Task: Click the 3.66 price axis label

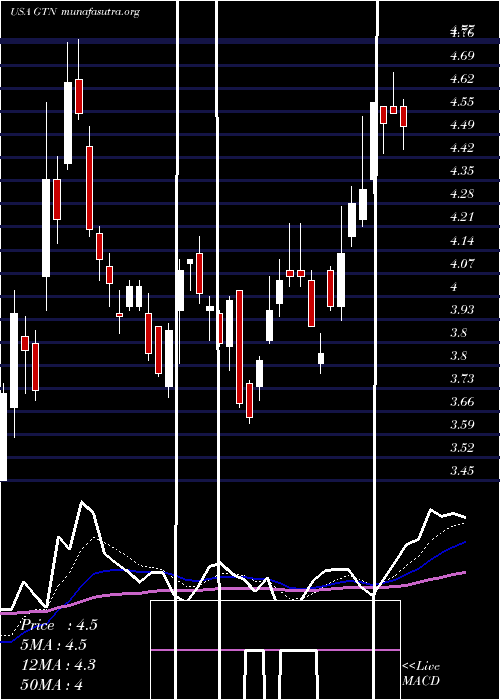Action: 462,402
